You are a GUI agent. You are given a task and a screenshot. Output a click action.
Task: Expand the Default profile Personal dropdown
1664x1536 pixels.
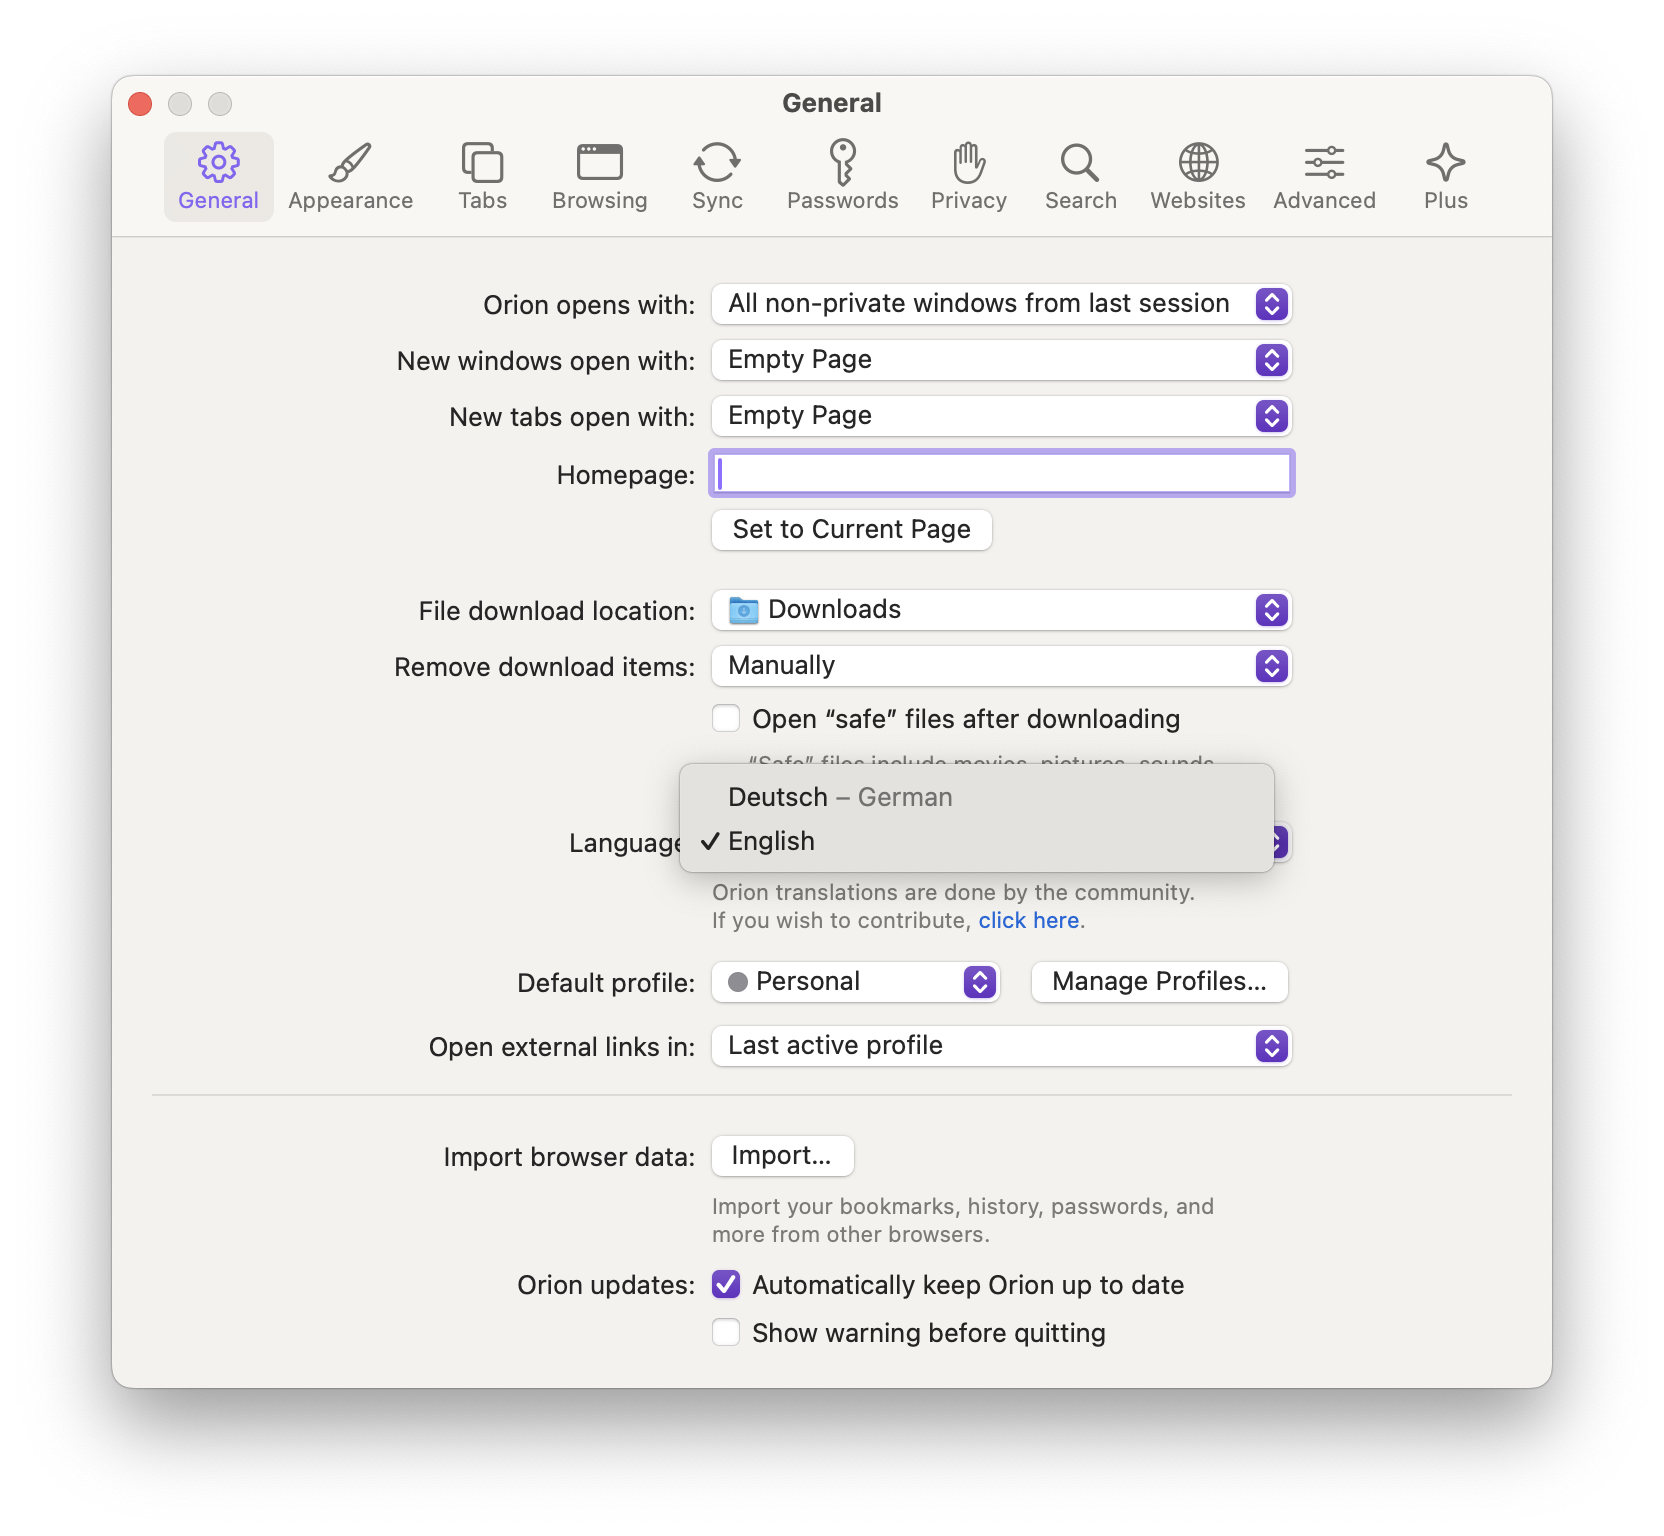(856, 982)
